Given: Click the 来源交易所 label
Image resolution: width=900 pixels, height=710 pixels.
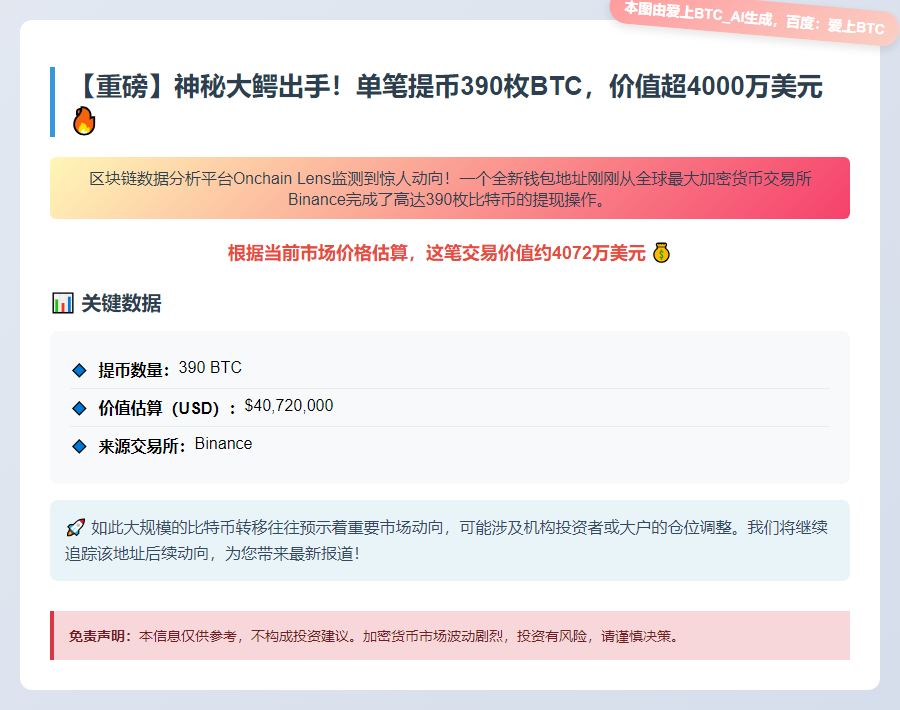Looking at the screenshot, I should (x=142, y=447).
